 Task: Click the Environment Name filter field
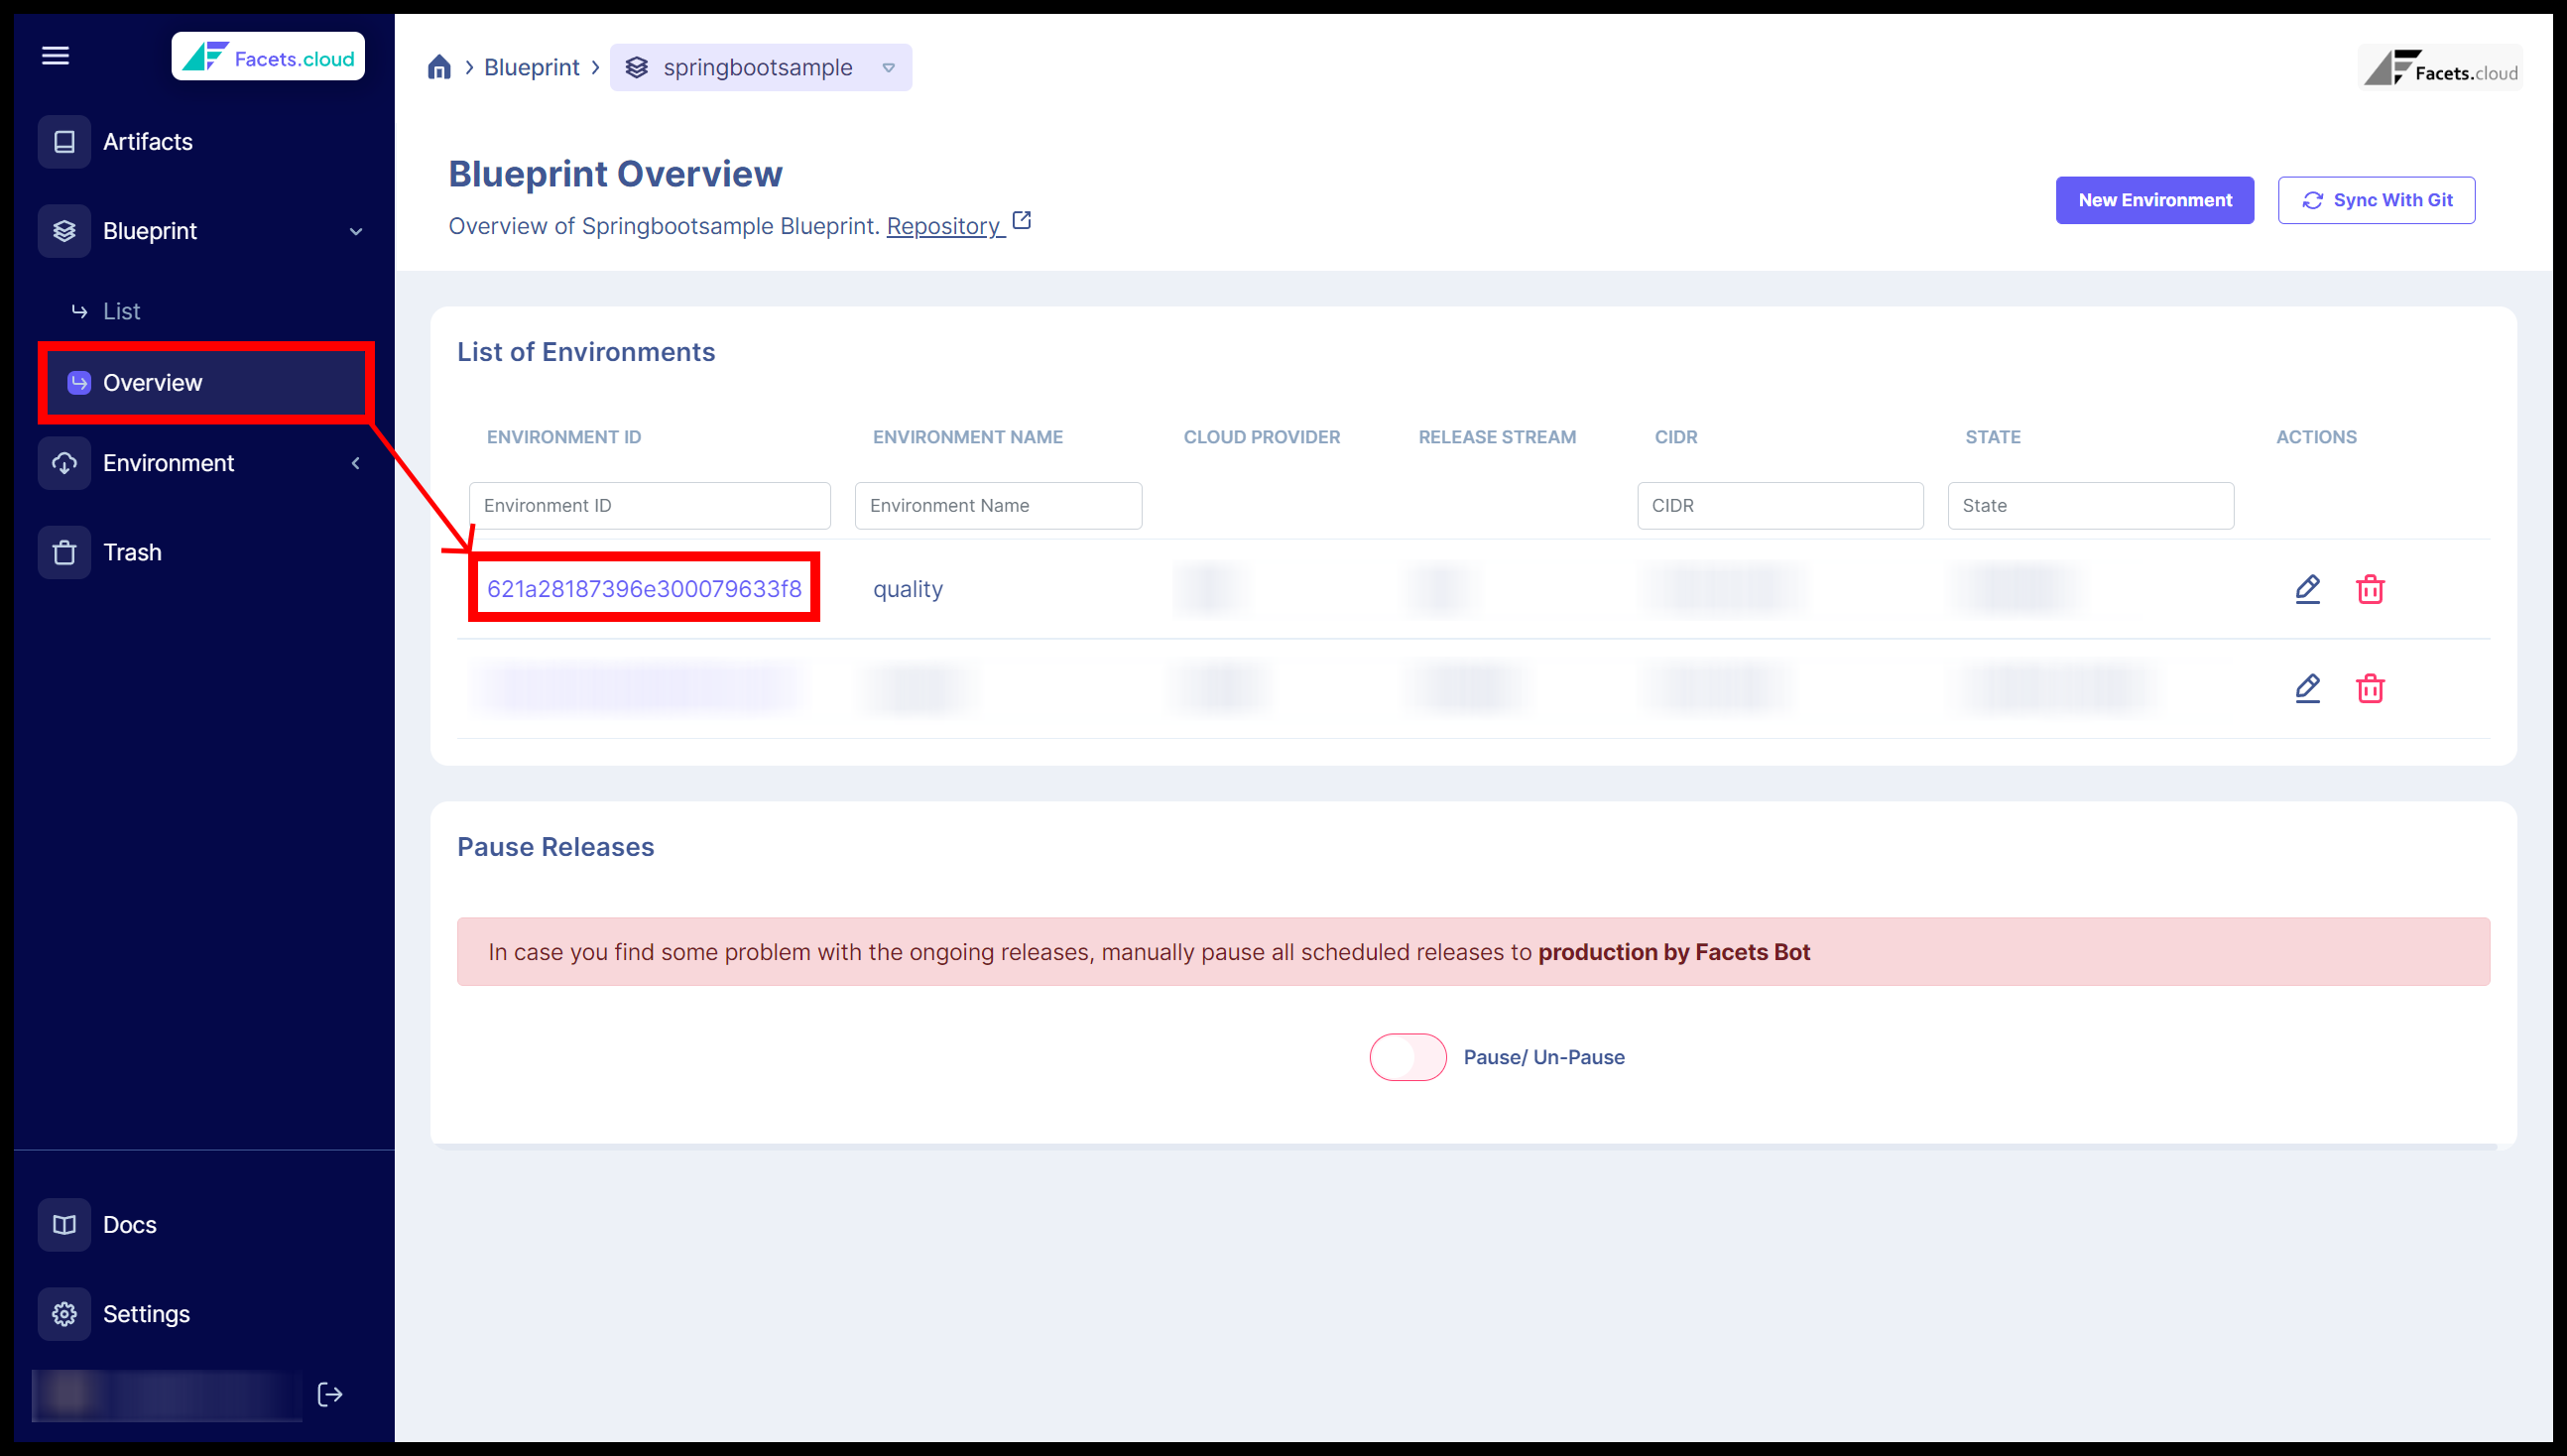pos(997,506)
